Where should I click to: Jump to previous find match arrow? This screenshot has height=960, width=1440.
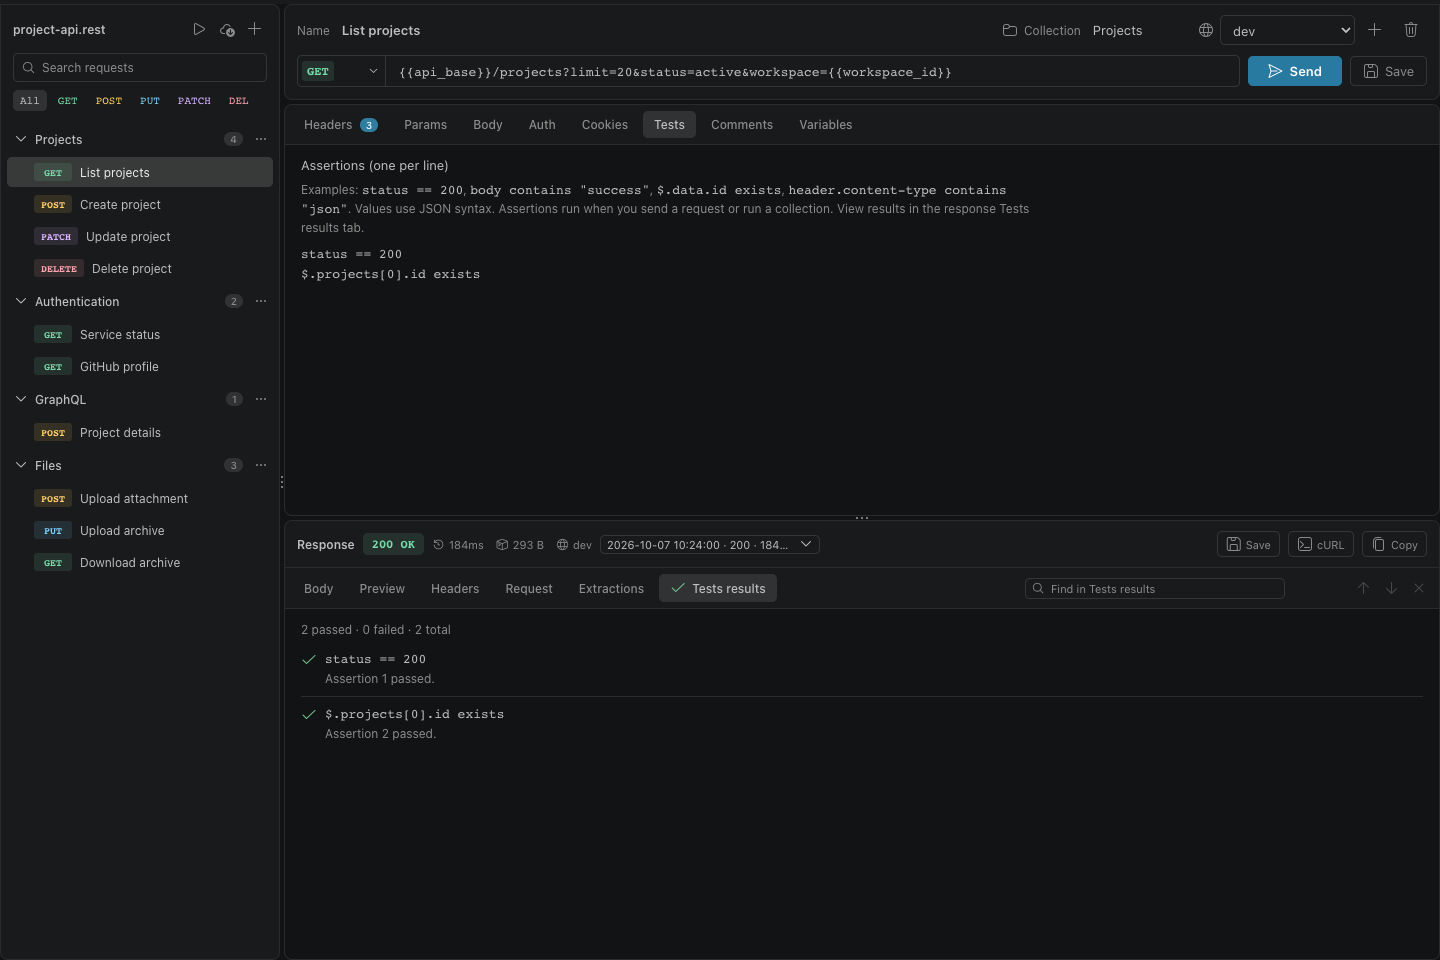tap(1363, 588)
